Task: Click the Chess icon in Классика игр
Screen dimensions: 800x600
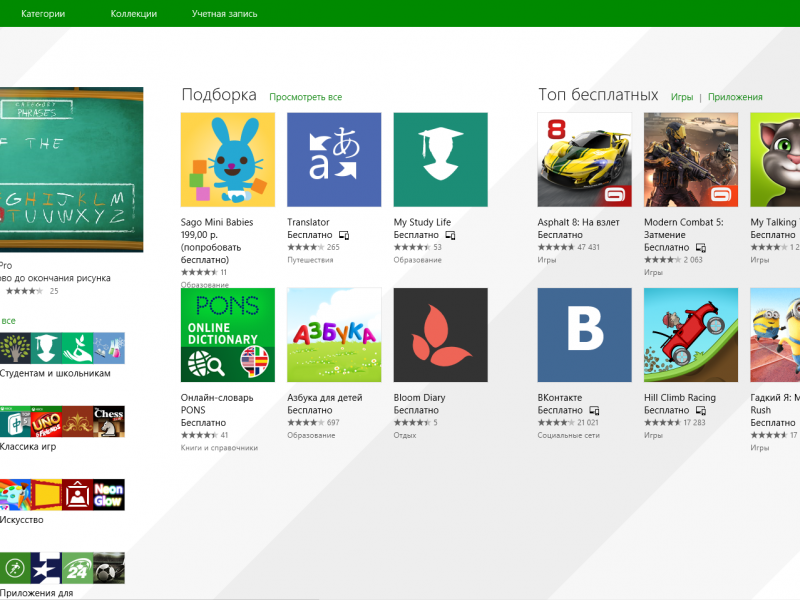Action: tap(109, 421)
